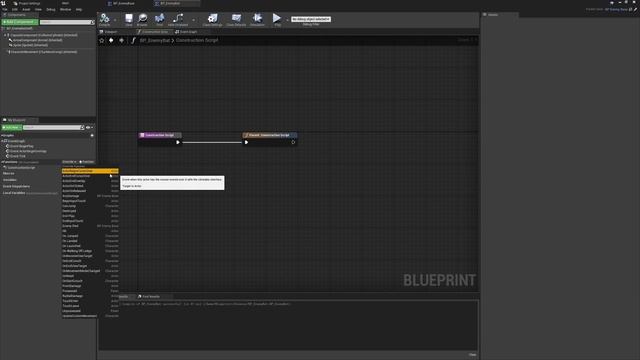The height and width of the screenshot is (360, 640).
Task: Switch to the BP_EnemyBase editor tab
Action: (121, 3)
